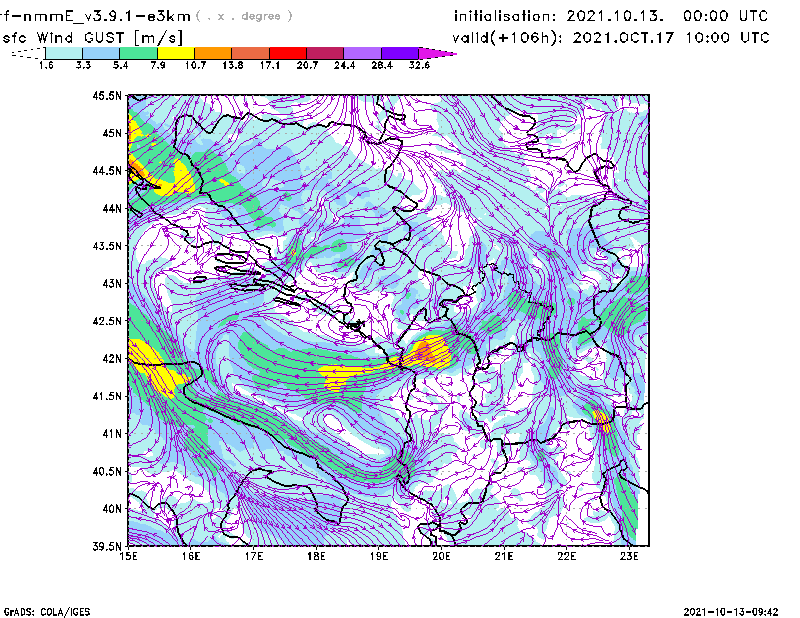
Task: Click the legend value 1.6
Action: tap(46, 65)
